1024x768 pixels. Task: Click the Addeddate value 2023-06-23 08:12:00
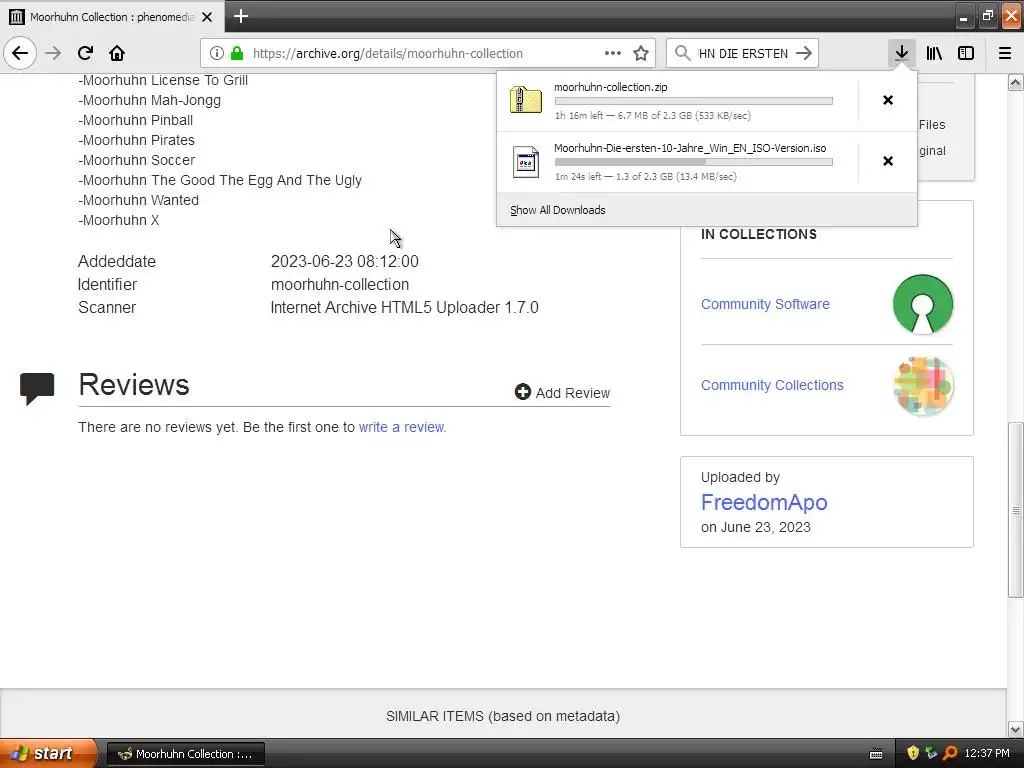pyautogui.click(x=345, y=261)
